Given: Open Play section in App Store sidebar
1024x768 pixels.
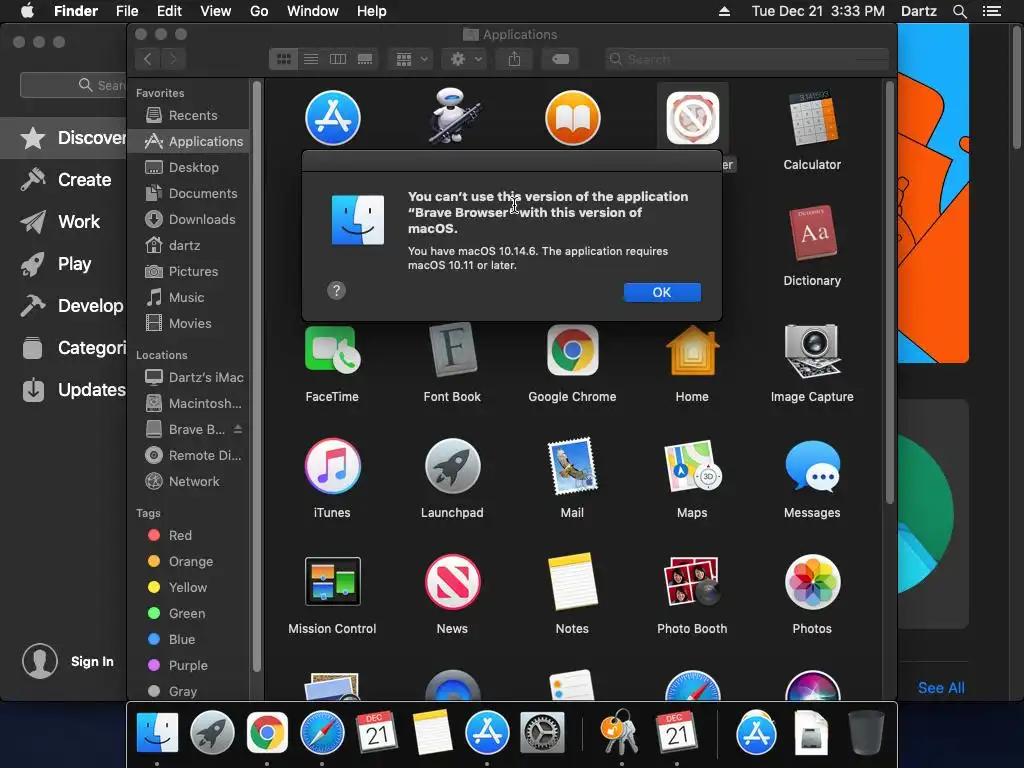Looking at the screenshot, I should (x=64, y=264).
